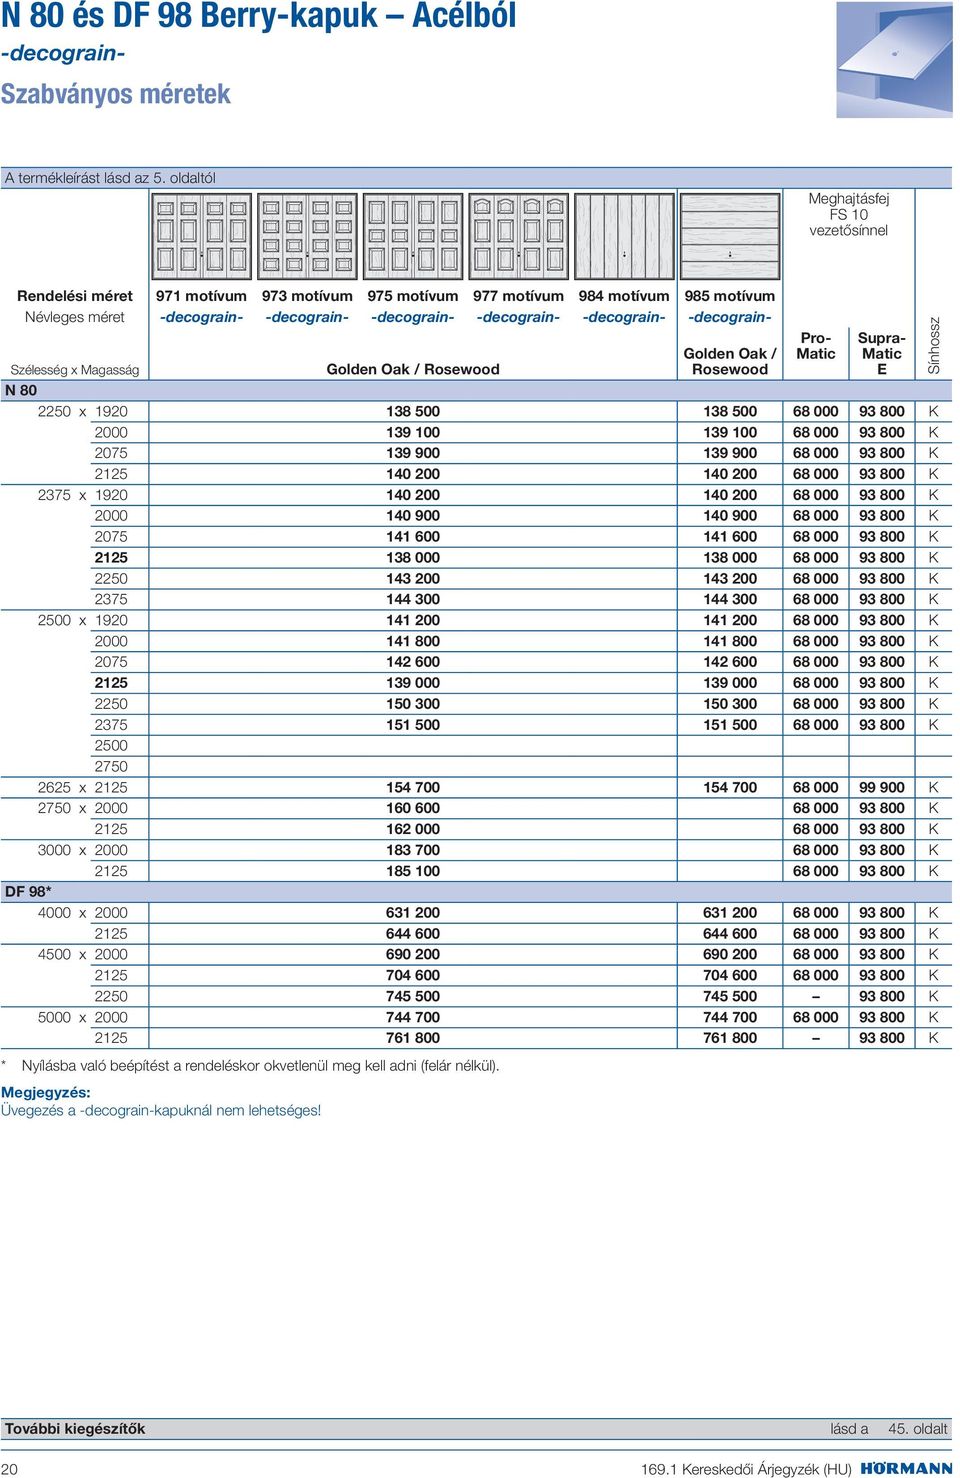The width and height of the screenshot is (960, 1478).
Task: Click '169.1 Kereskedői Árjegyzék (HU)' in the footer
Action: 746,1469
